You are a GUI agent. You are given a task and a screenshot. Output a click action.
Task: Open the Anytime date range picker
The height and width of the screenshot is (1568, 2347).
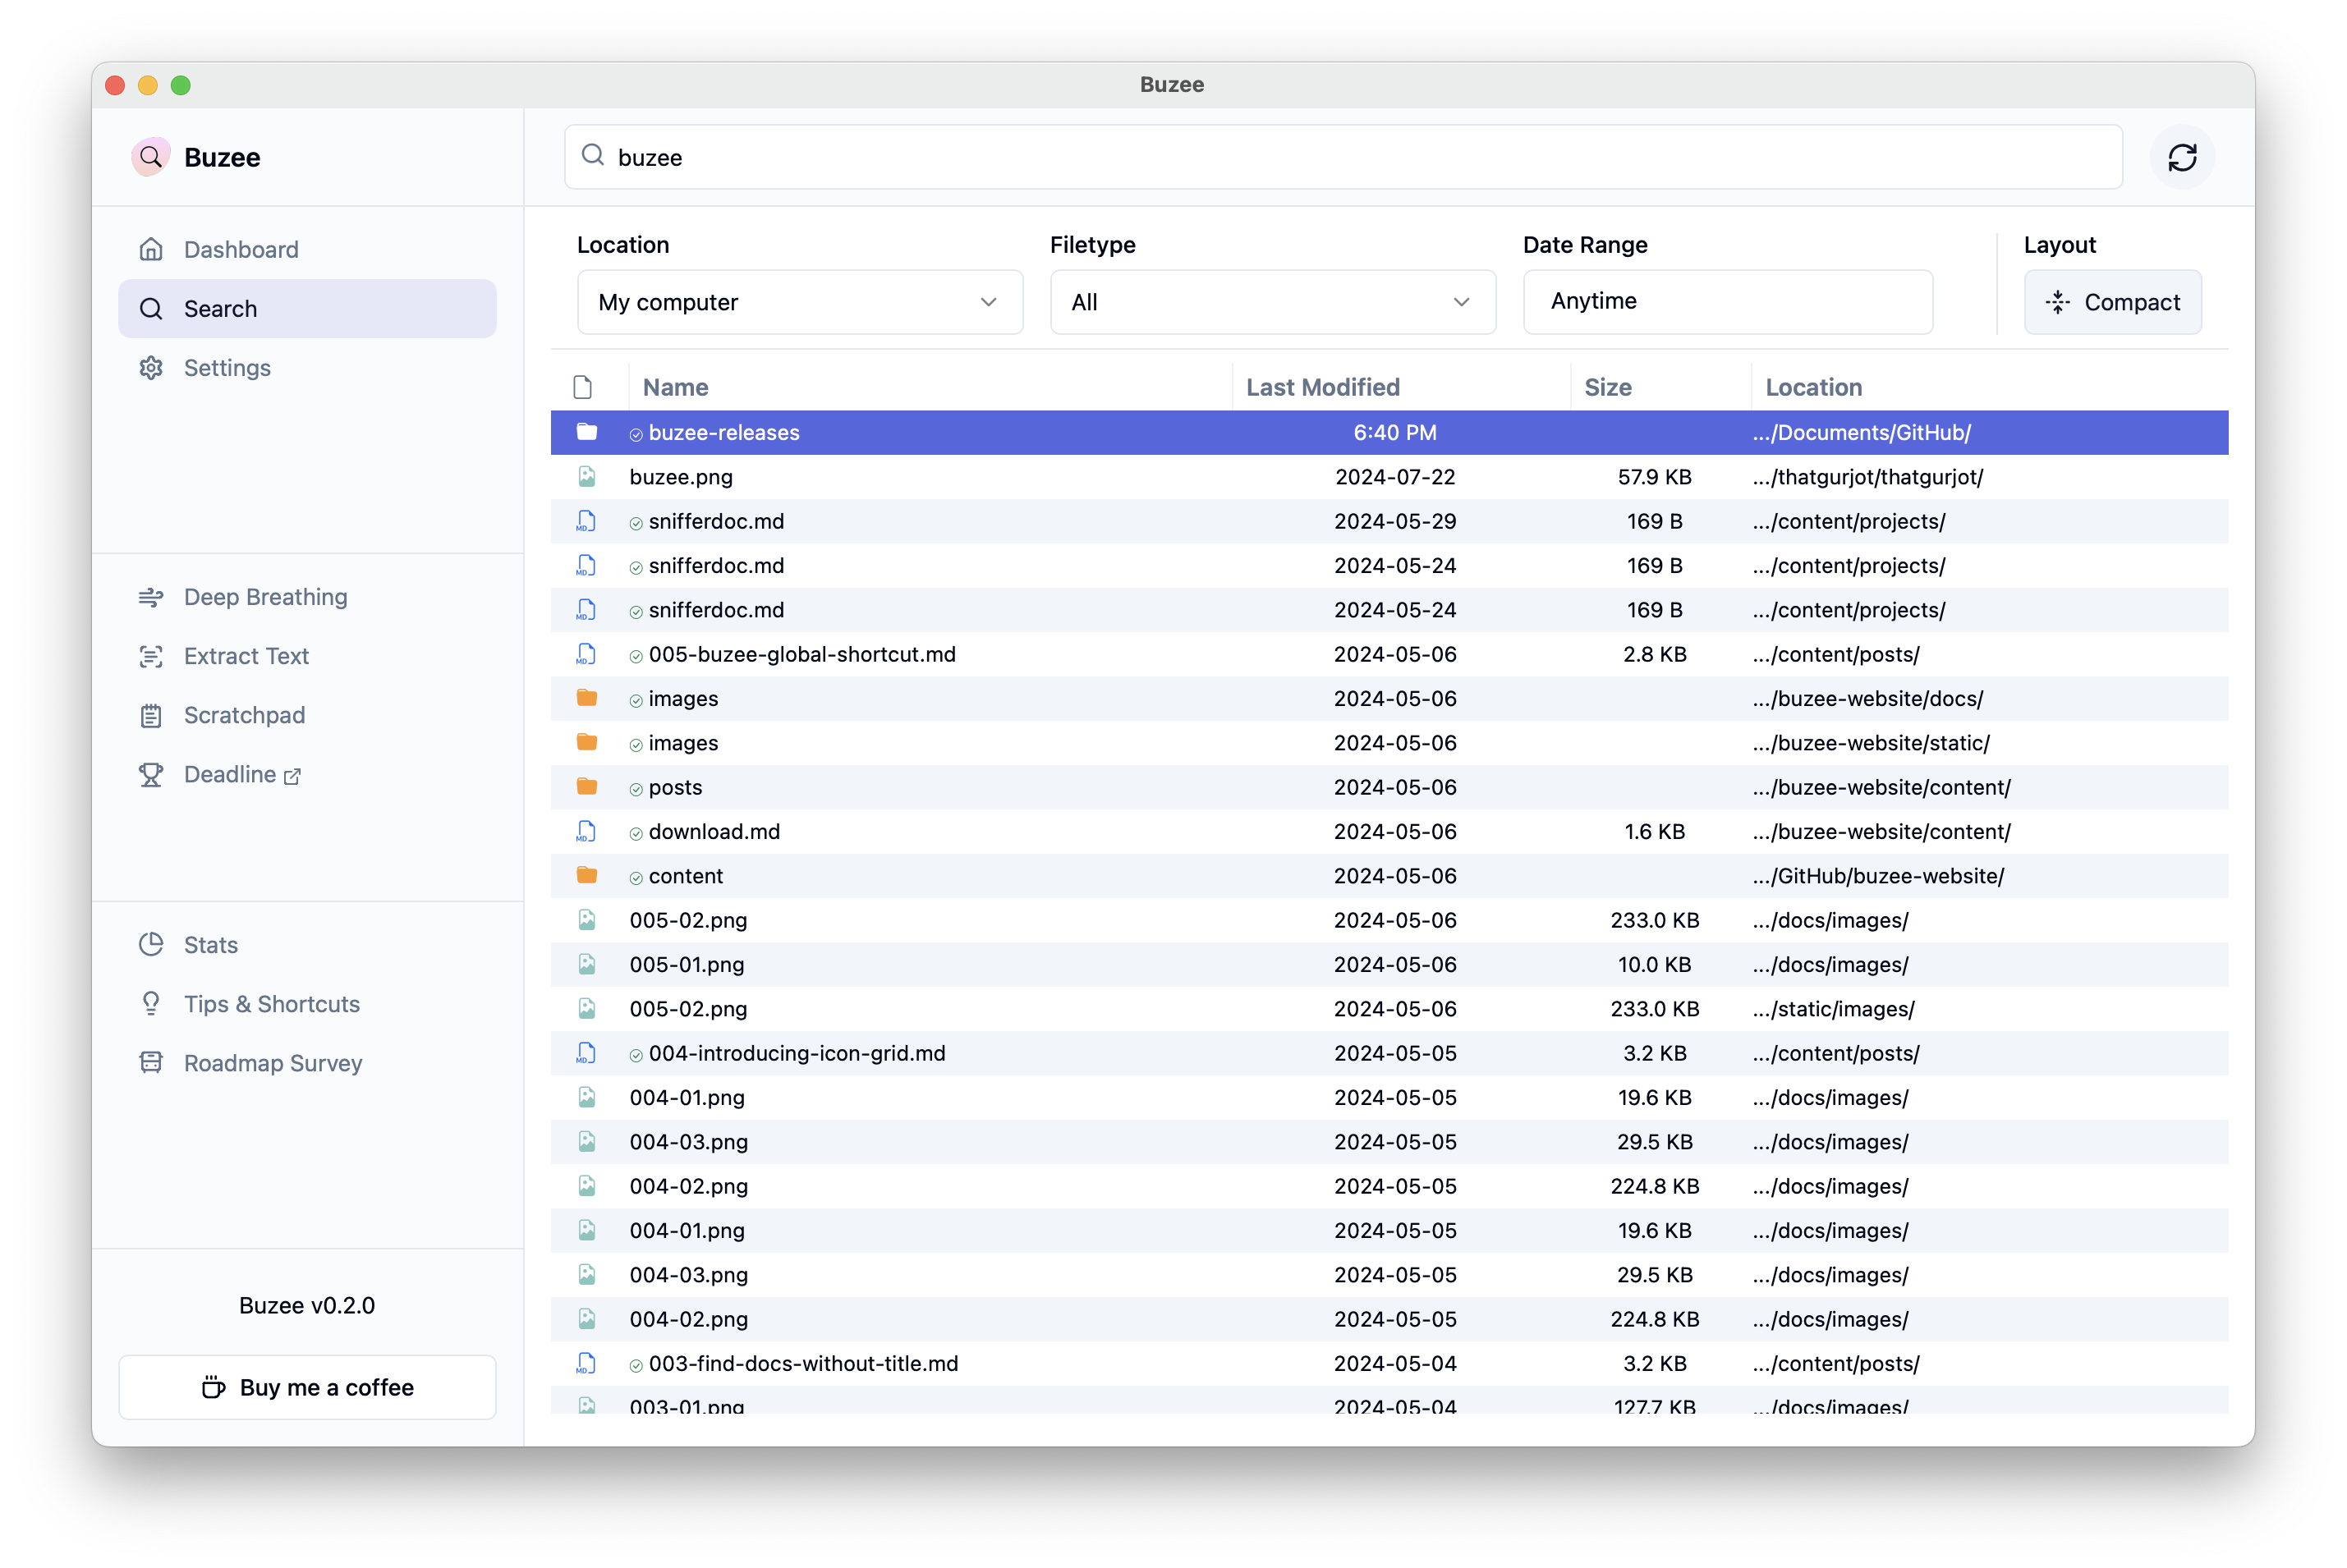point(1727,301)
